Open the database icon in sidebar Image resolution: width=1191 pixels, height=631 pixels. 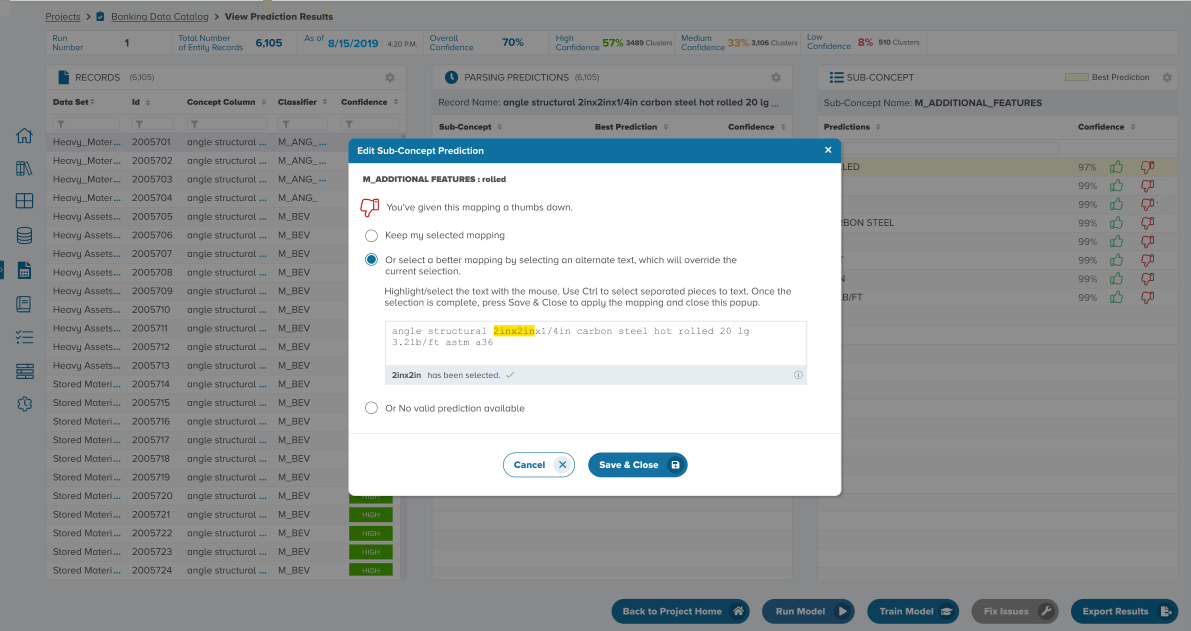(25, 236)
